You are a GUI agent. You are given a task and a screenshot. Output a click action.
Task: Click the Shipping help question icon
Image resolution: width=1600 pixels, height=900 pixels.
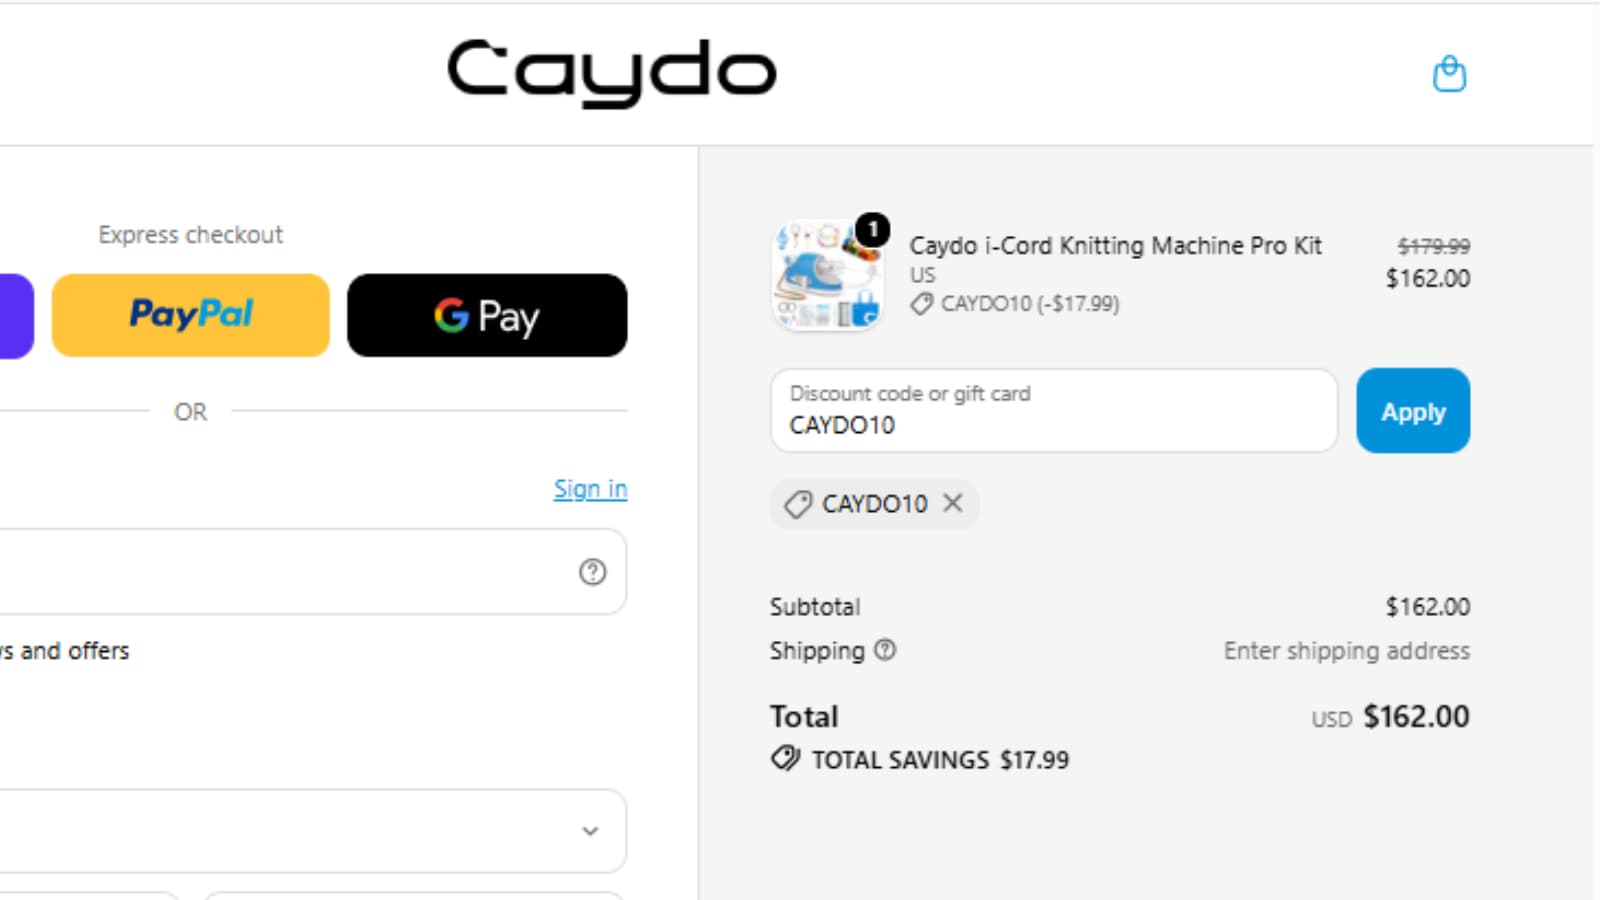[x=885, y=650]
